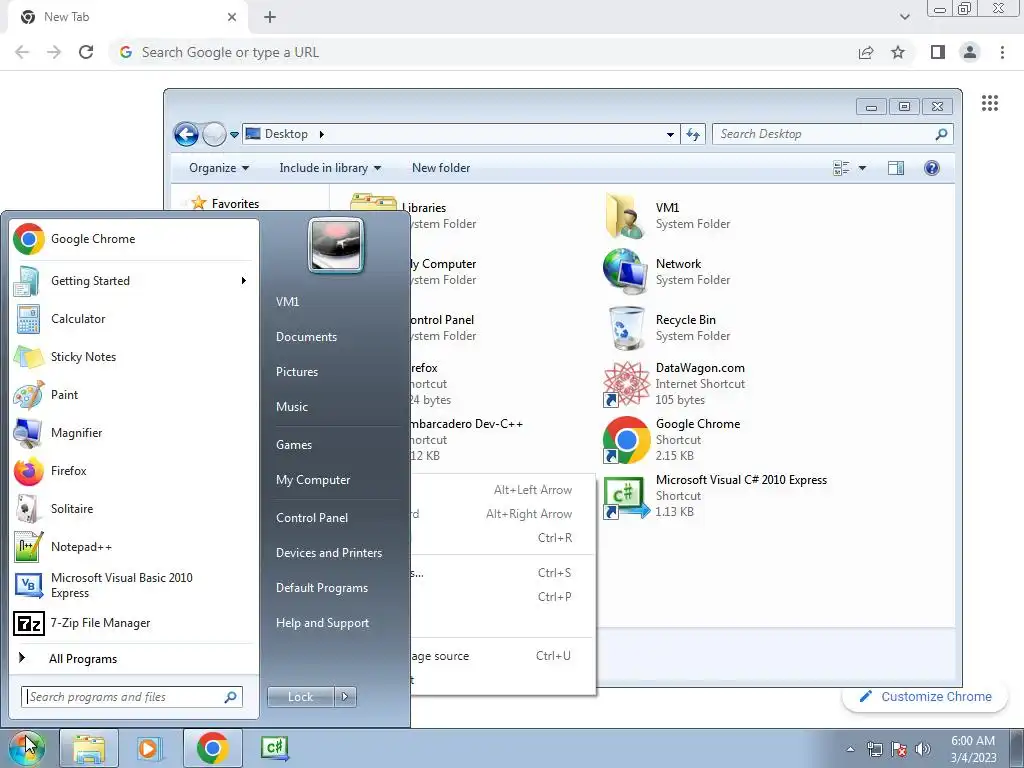This screenshot has height=768, width=1024.
Task: Click the volume speaker tray icon
Action: click(x=923, y=749)
